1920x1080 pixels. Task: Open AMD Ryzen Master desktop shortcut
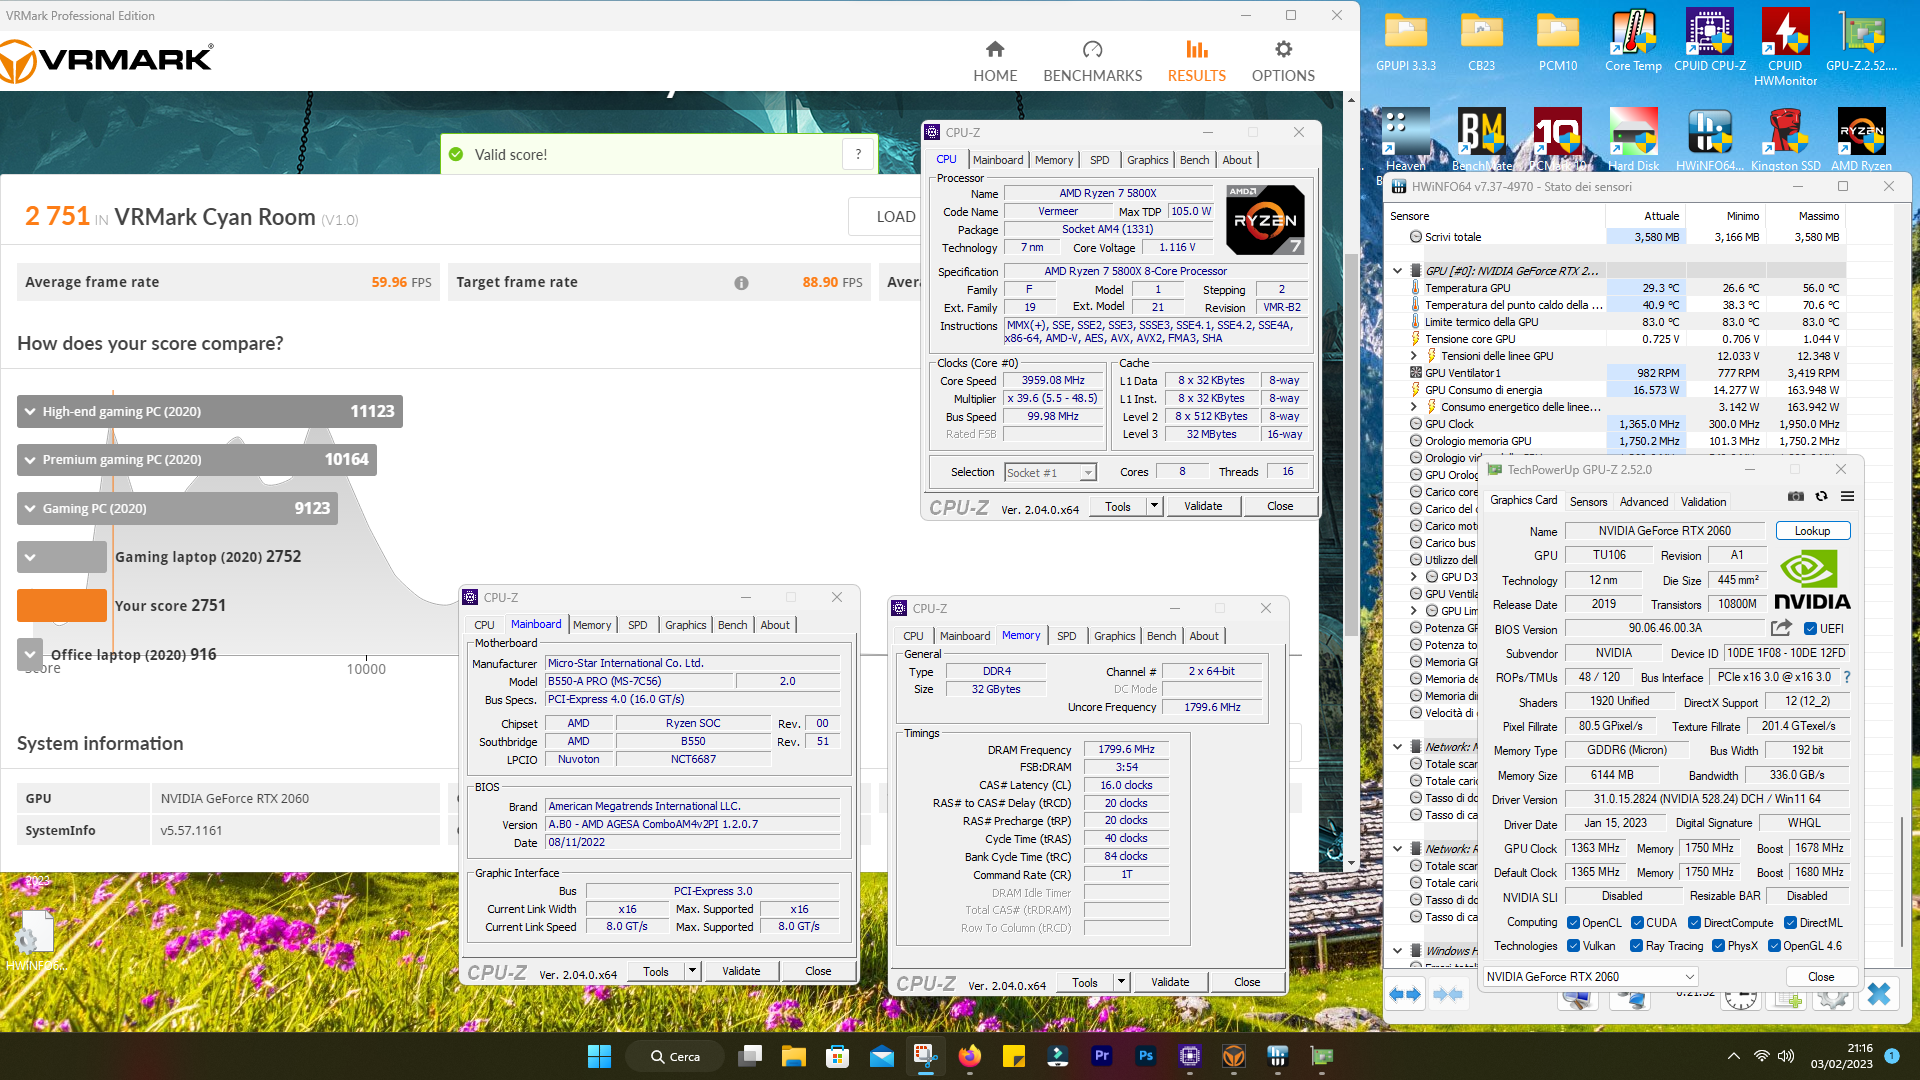click(1861, 140)
